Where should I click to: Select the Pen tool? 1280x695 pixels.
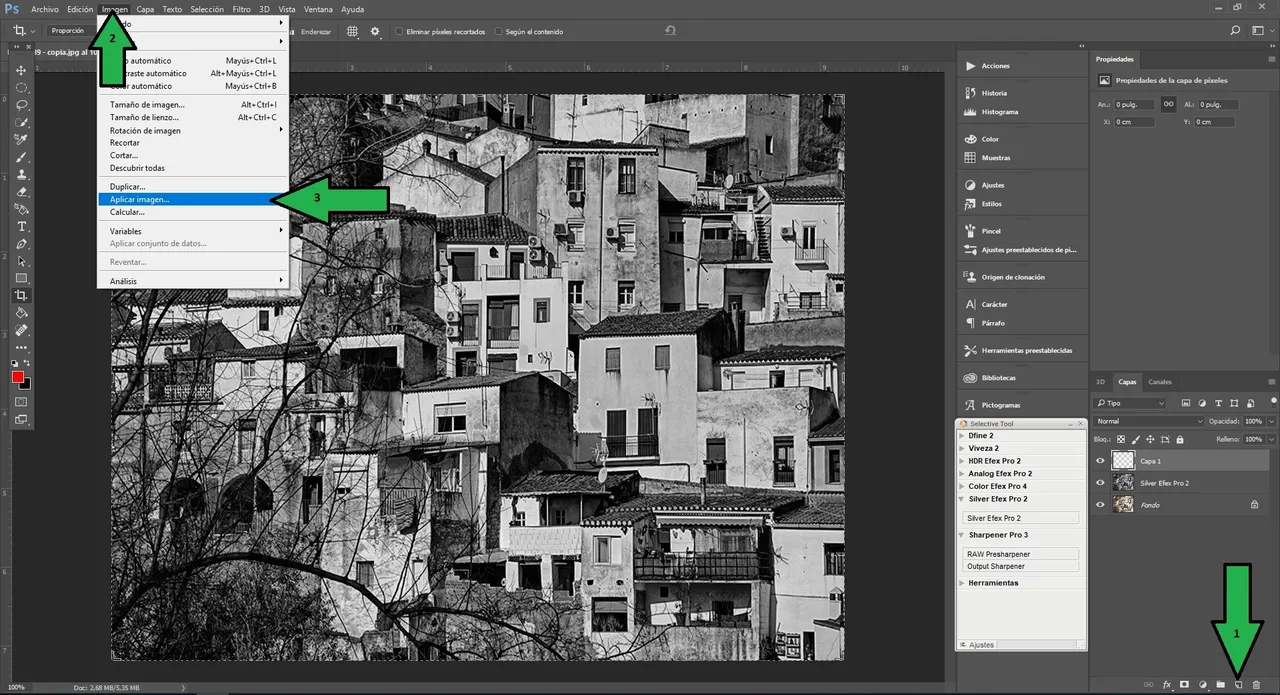tap(21, 243)
